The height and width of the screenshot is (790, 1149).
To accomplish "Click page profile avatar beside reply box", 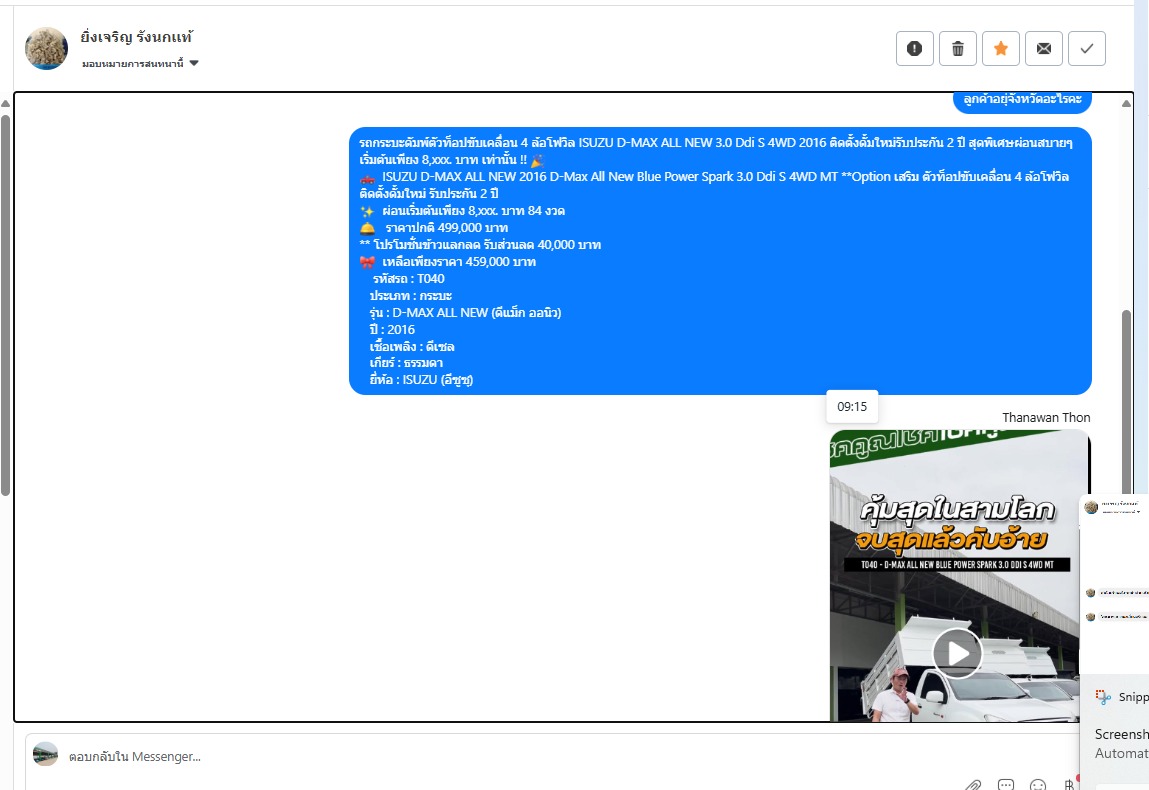I will [x=45, y=754].
